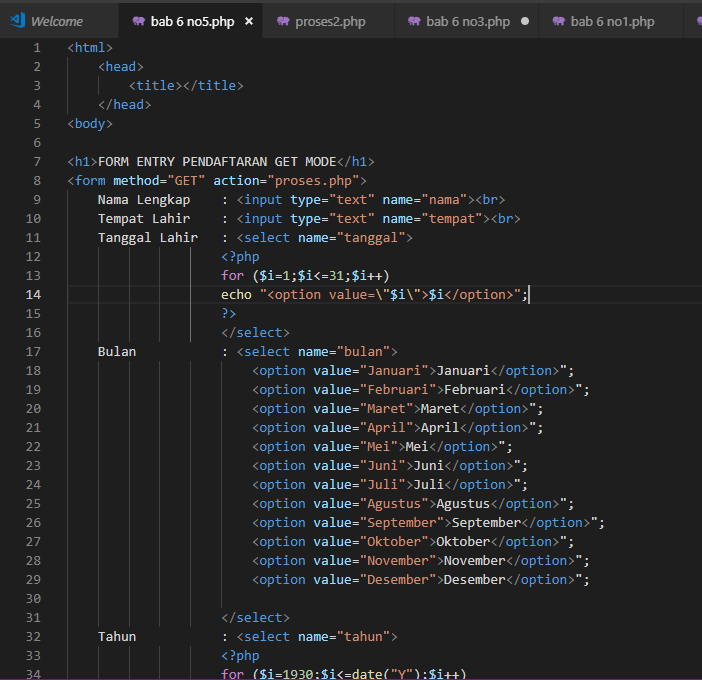Screen dimensions: 702x680
Task: Click the ?> closing tag on line 15
Action: point(228,314)
